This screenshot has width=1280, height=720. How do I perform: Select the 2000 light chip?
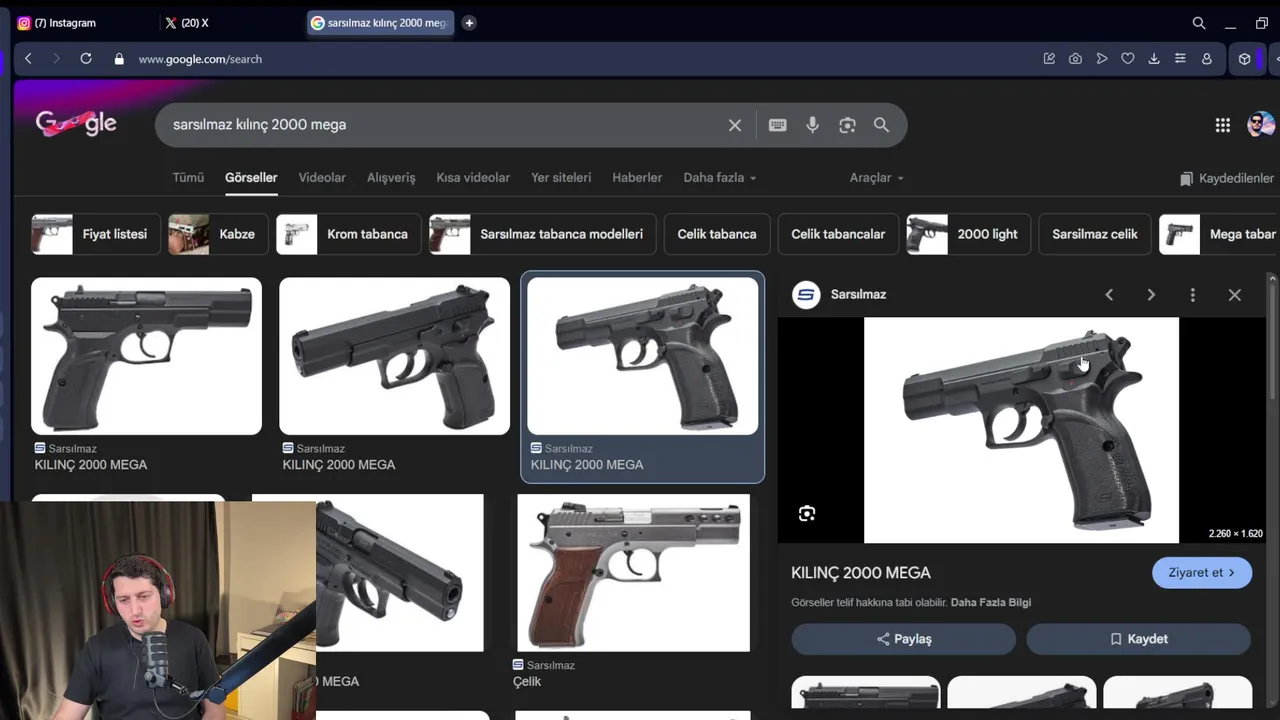pos(967,234)
